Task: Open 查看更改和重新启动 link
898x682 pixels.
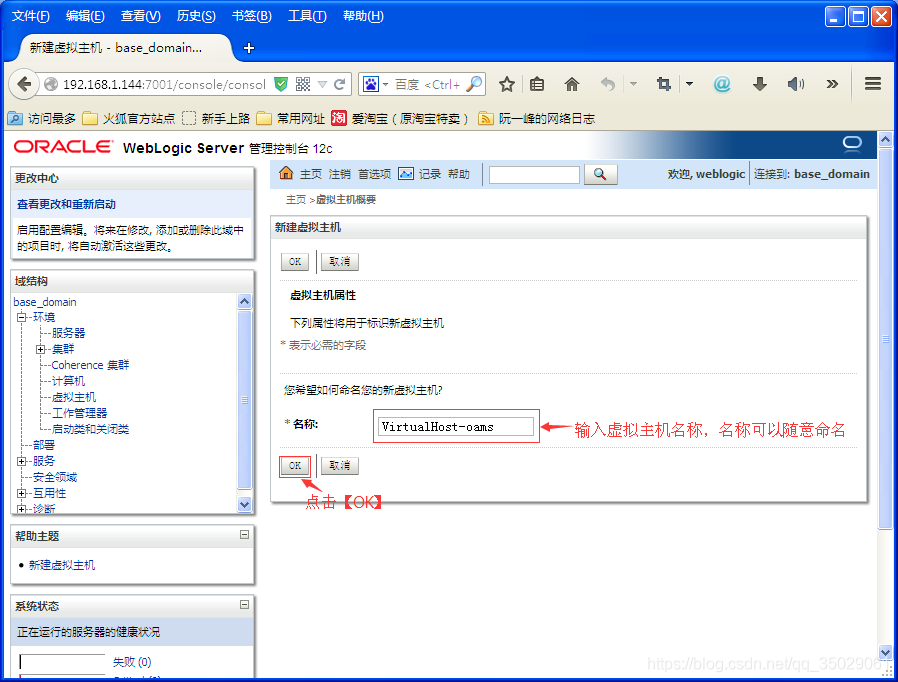Action: coord(66,204)
